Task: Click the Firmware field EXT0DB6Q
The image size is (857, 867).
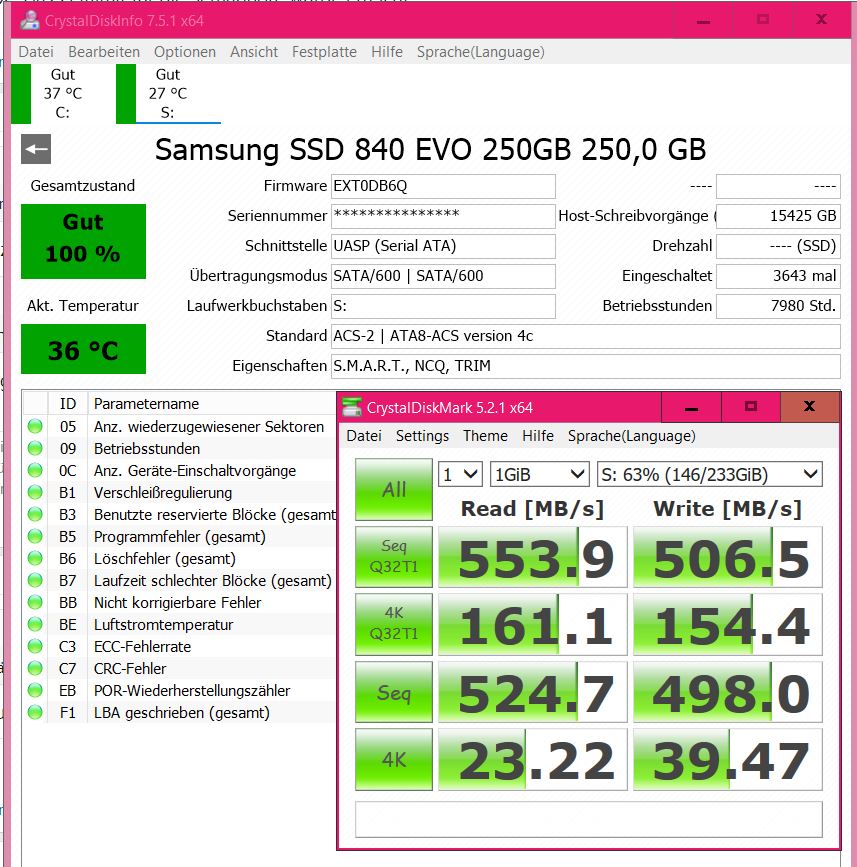Action: click(x=443, y=186)
